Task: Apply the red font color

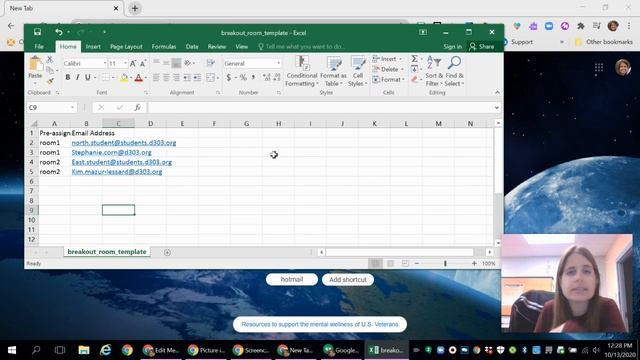Action: point(138,78)
